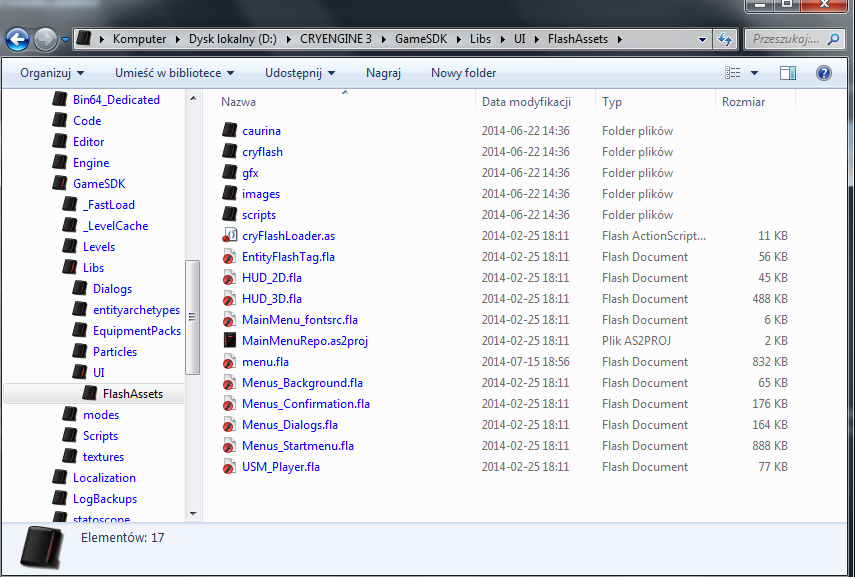Image resolution: width=855 pixels, height=577 pixels.
Task: Click the Back navigation arrow button
Action: 17,39
